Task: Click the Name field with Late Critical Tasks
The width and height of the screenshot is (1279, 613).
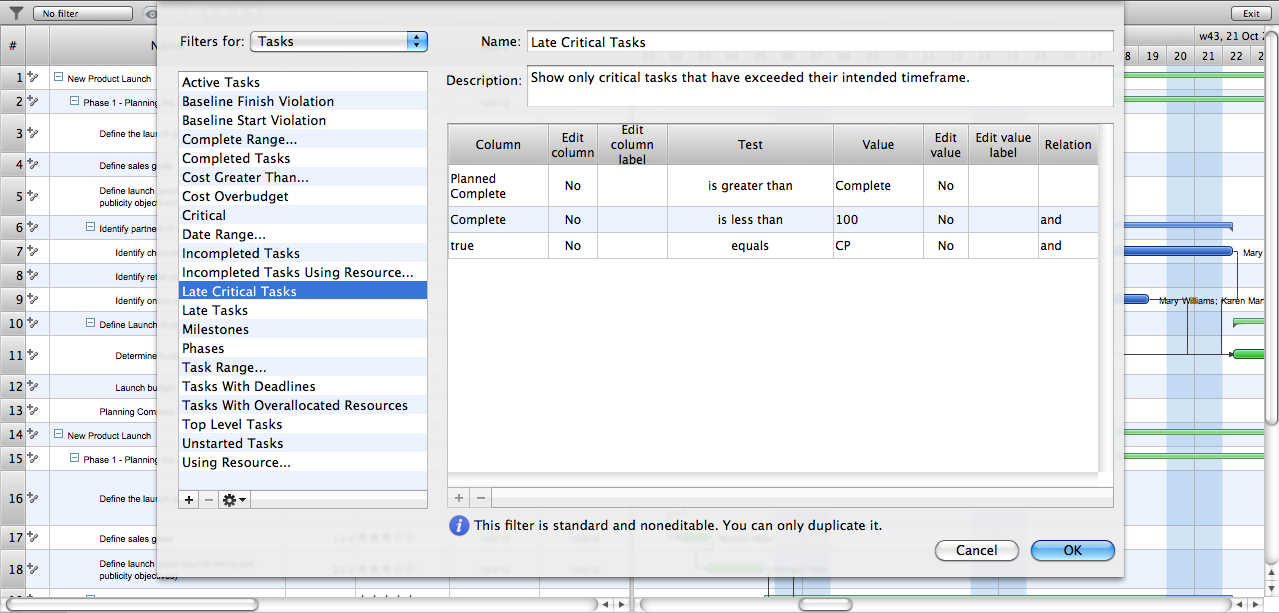Action: pyautogui.click(x=819, y=42)
